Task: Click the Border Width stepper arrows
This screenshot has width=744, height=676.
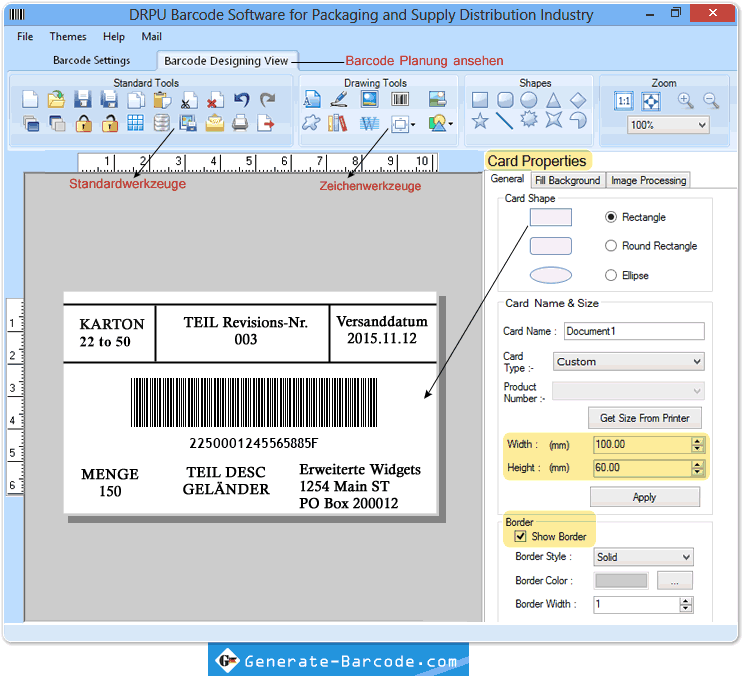Action: [685, 604]
